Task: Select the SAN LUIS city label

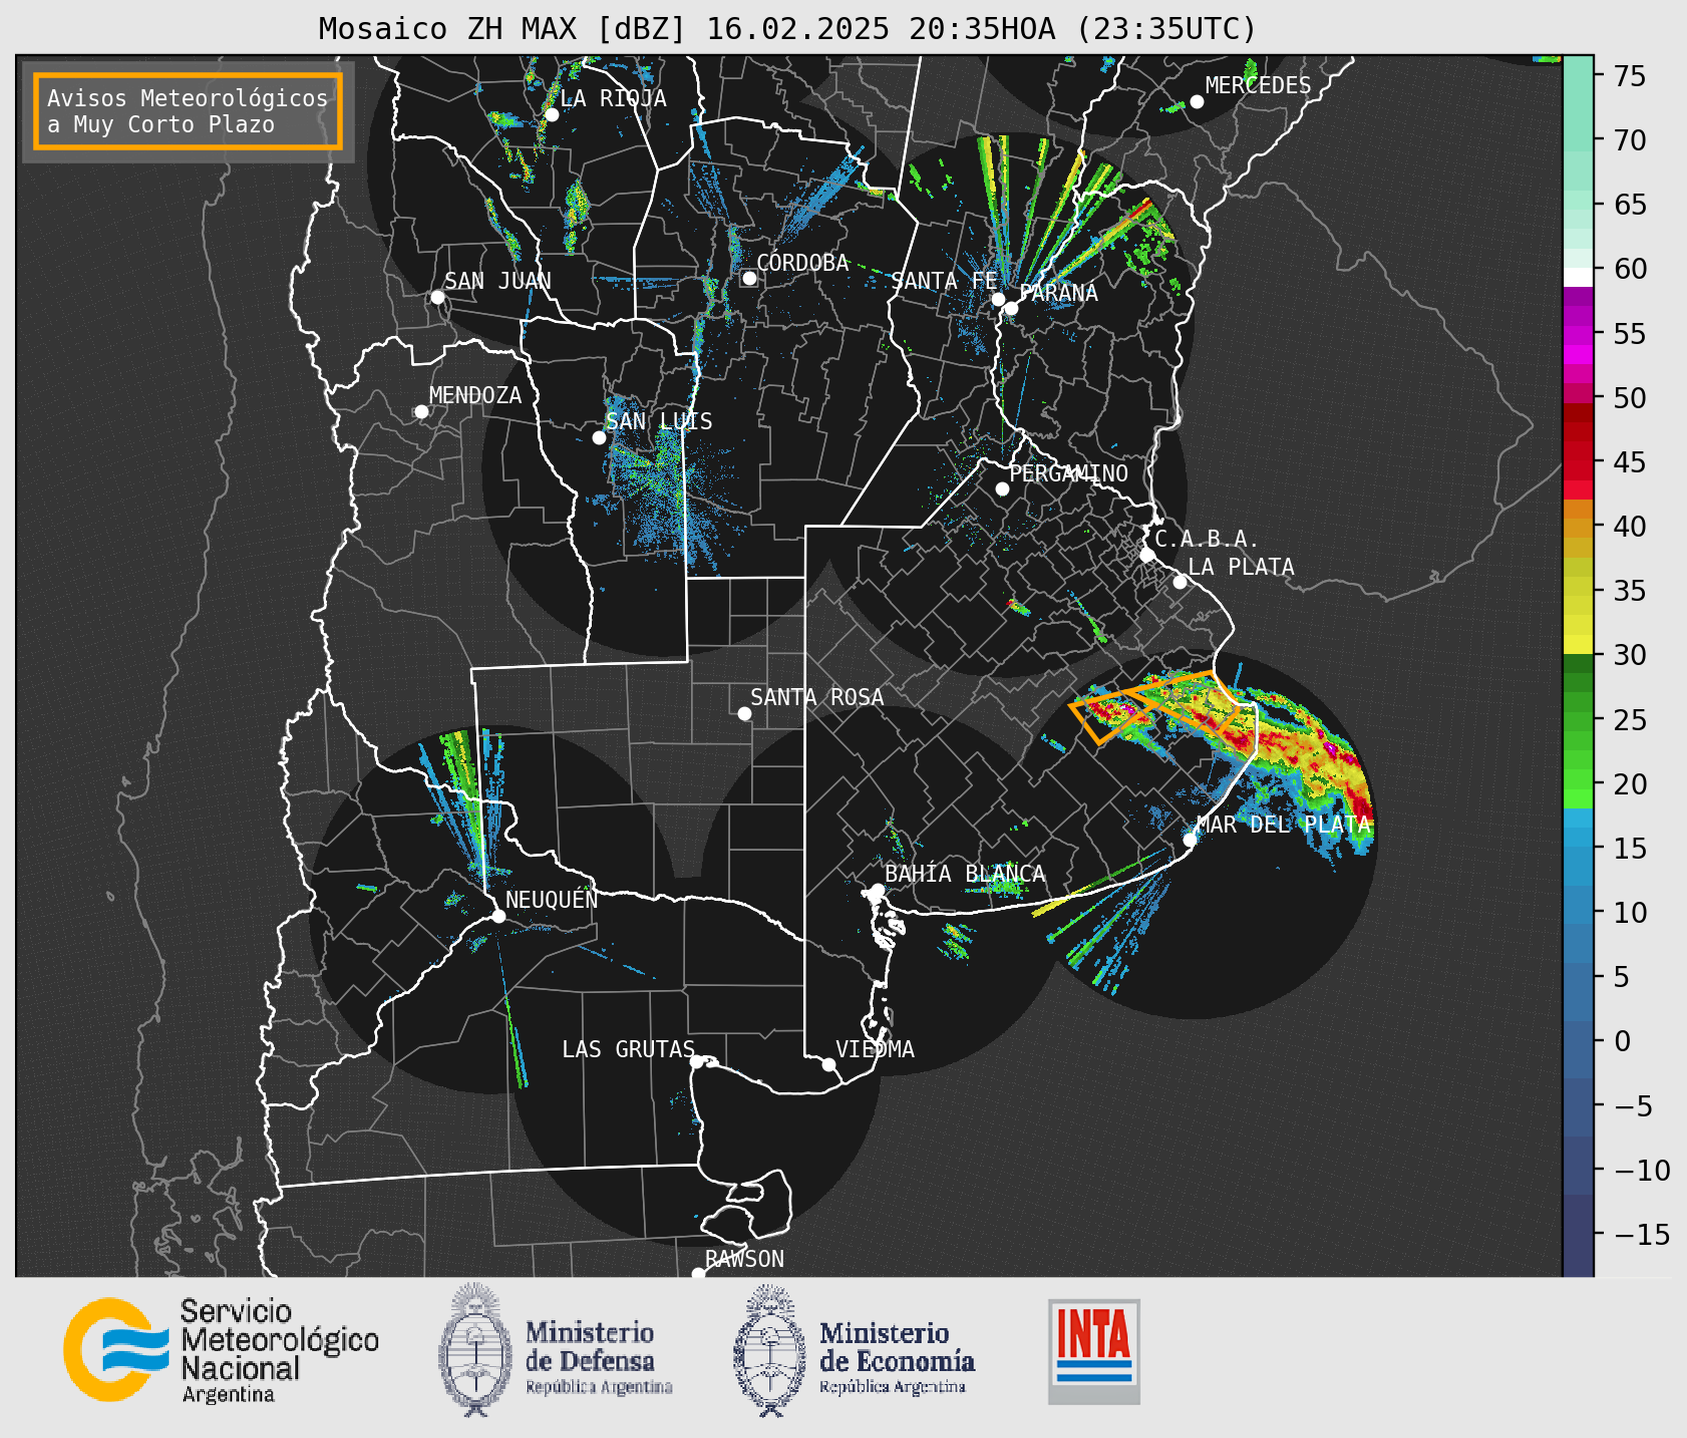Action: pos(659,421)
